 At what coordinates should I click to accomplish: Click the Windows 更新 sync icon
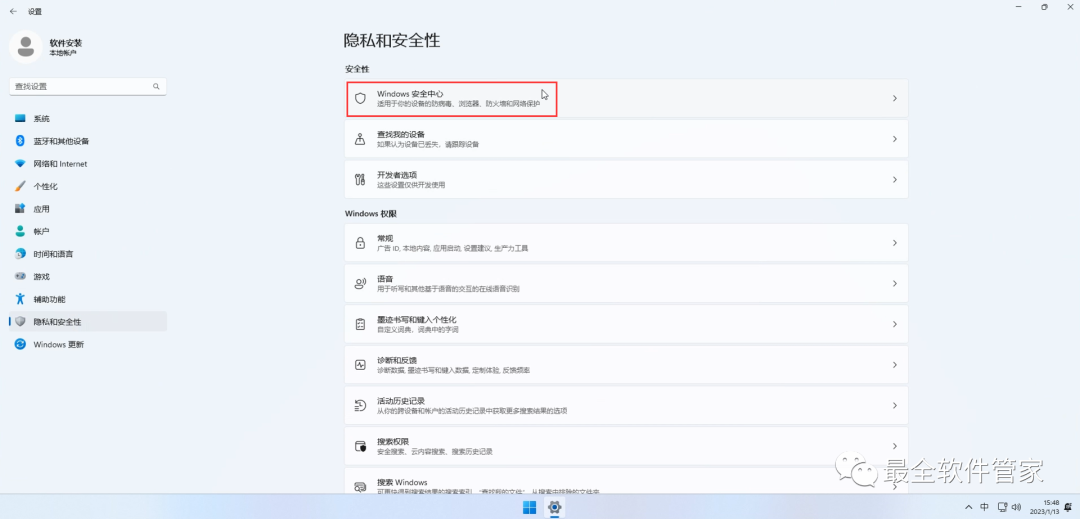click(20, 344)
